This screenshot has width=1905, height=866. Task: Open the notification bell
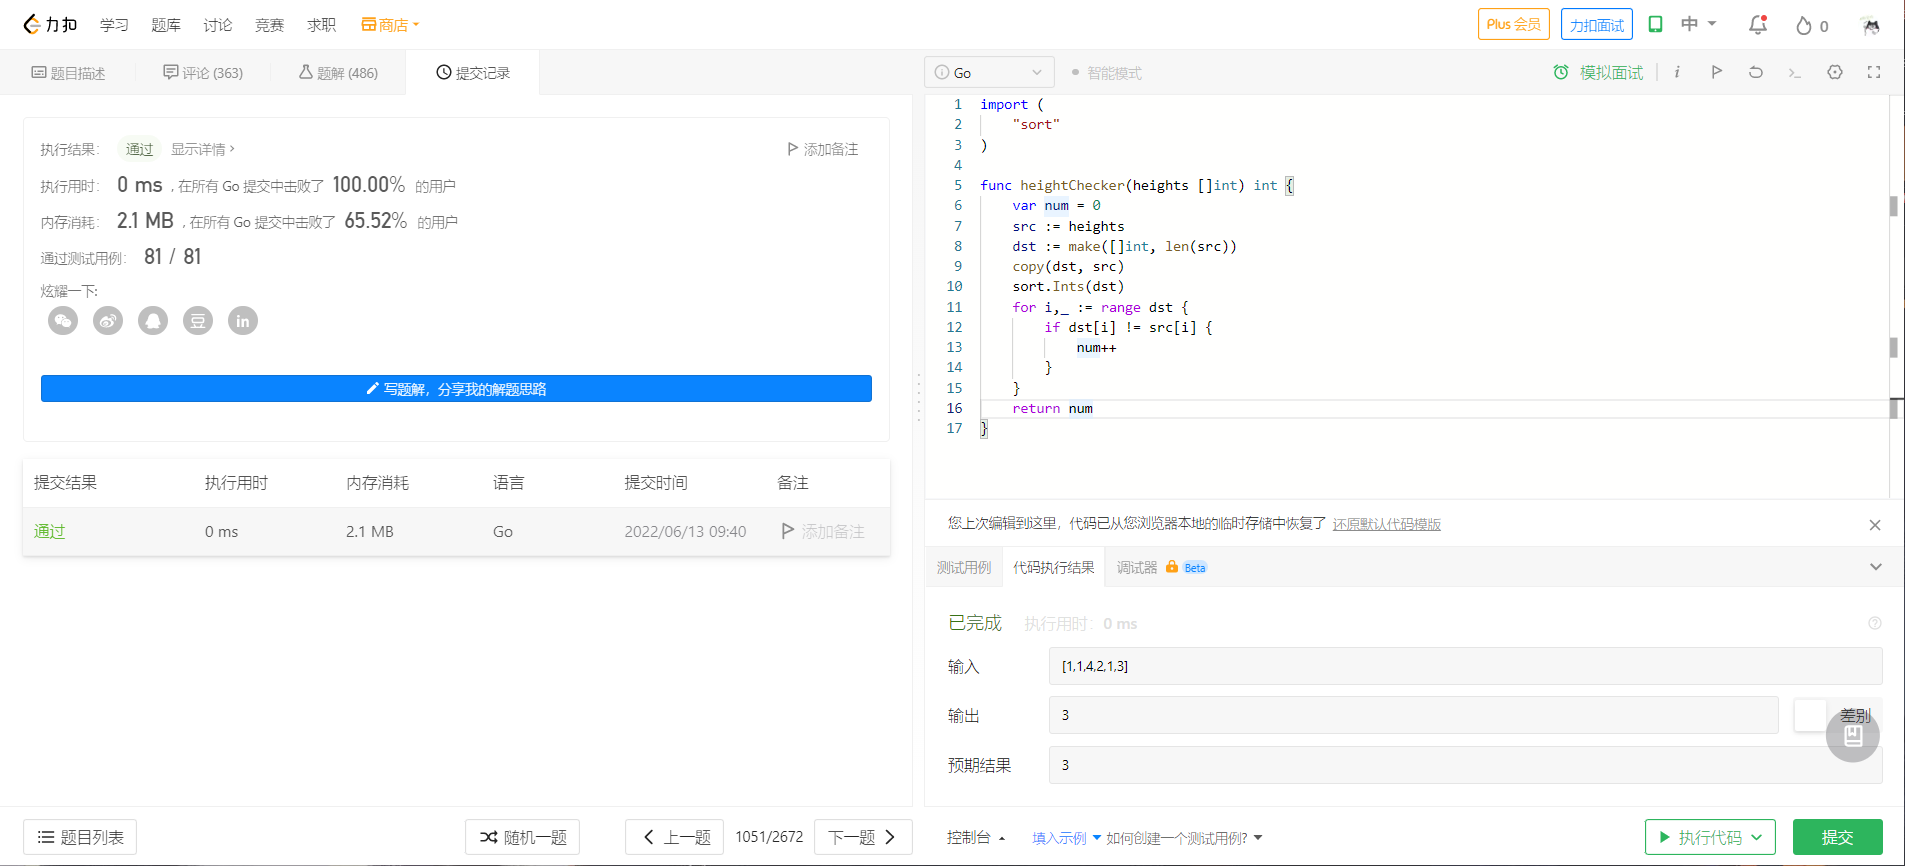pyautogui.click(x=1757, y=25)
